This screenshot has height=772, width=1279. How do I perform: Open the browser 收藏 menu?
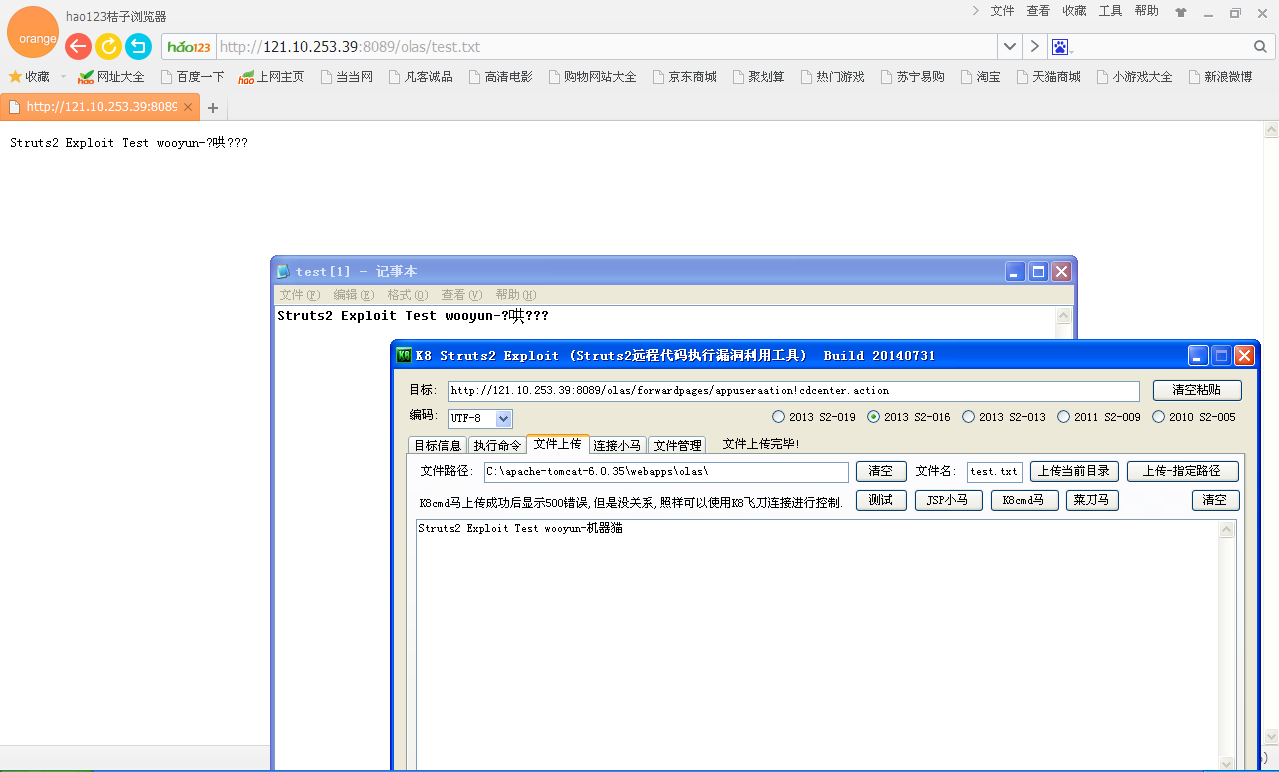[x=1074, y=11]
